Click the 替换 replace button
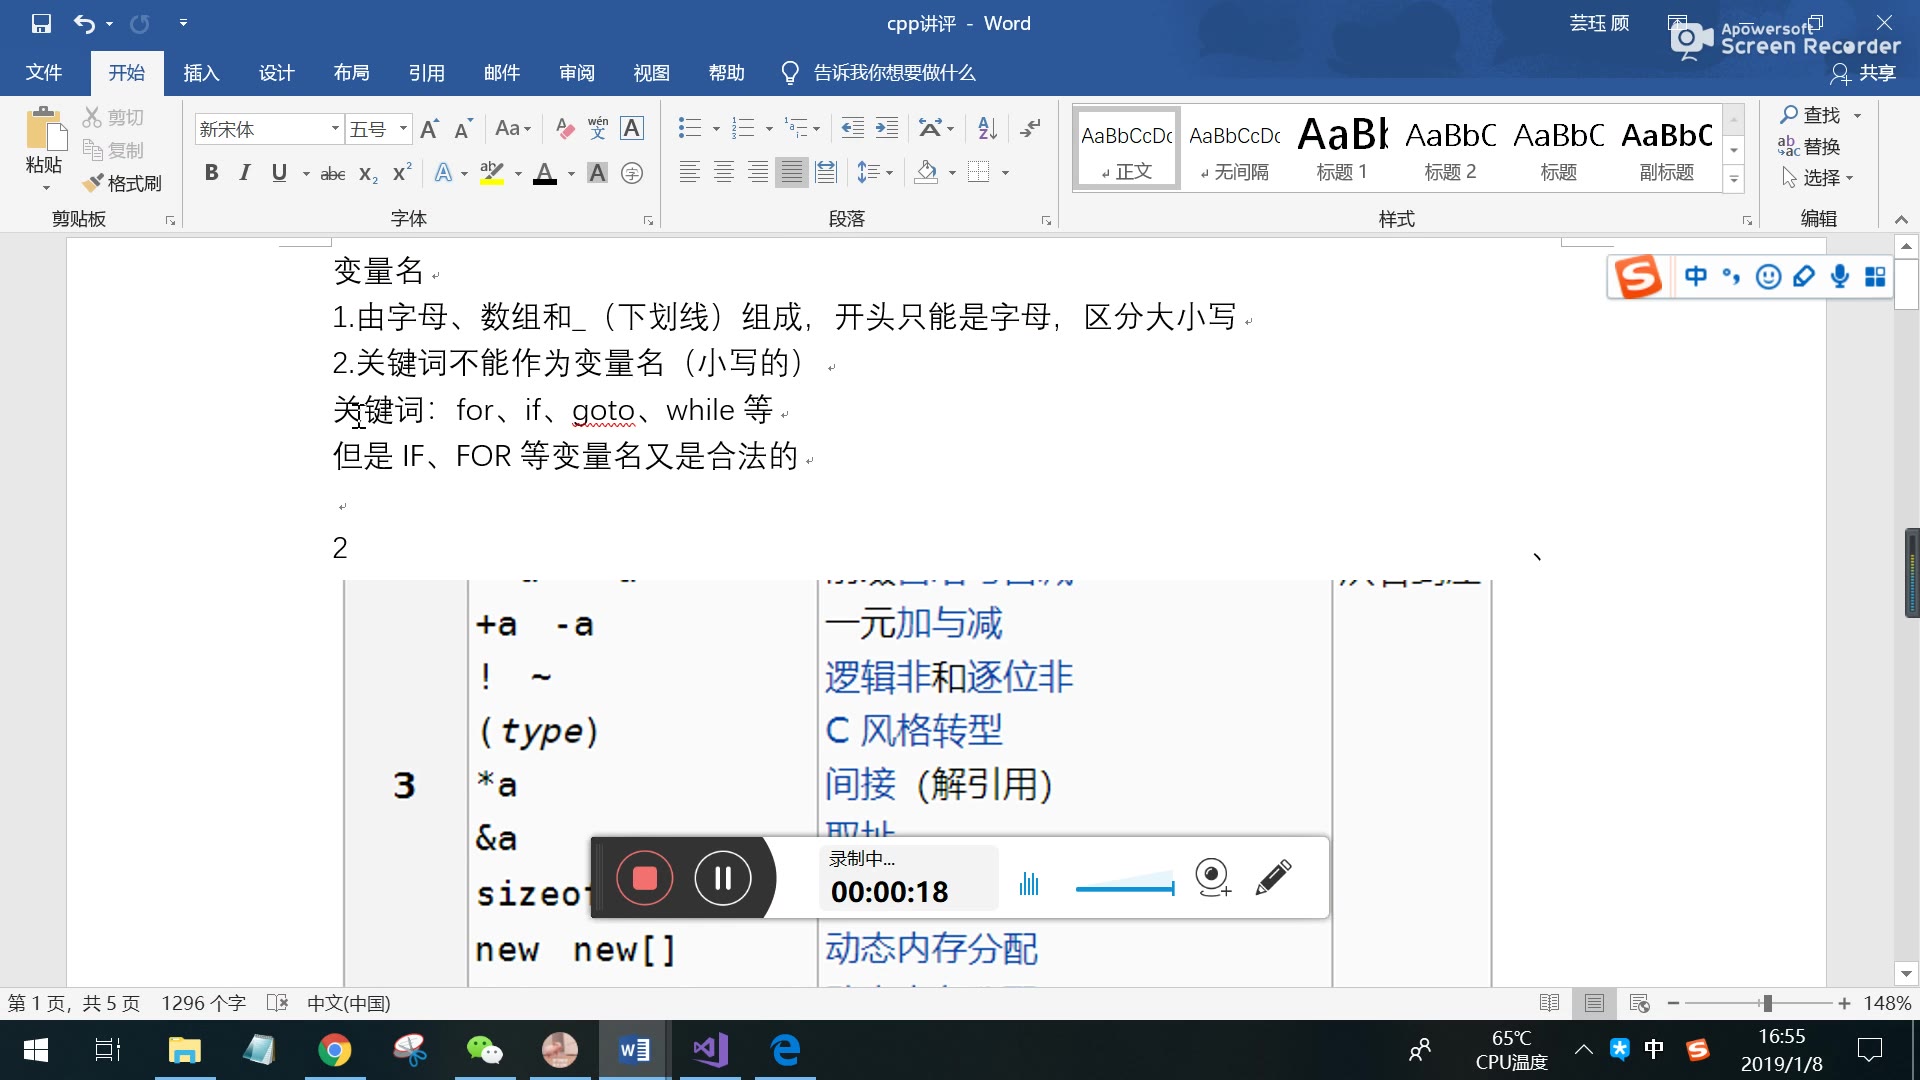This screenshot has height=1080, width=1920. pyautogui.click(x=1810, y=146)
